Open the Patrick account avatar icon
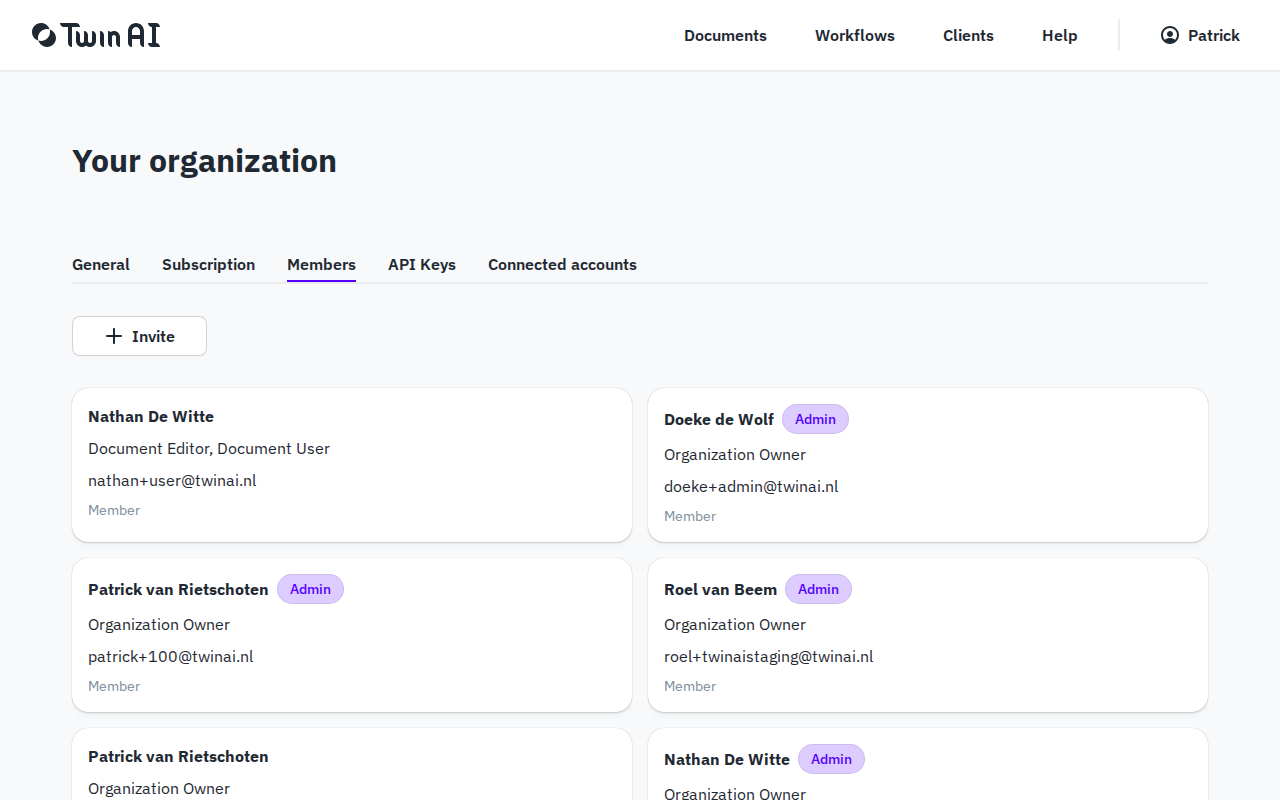This screenshot has width=1280, height=800. 1168,34
